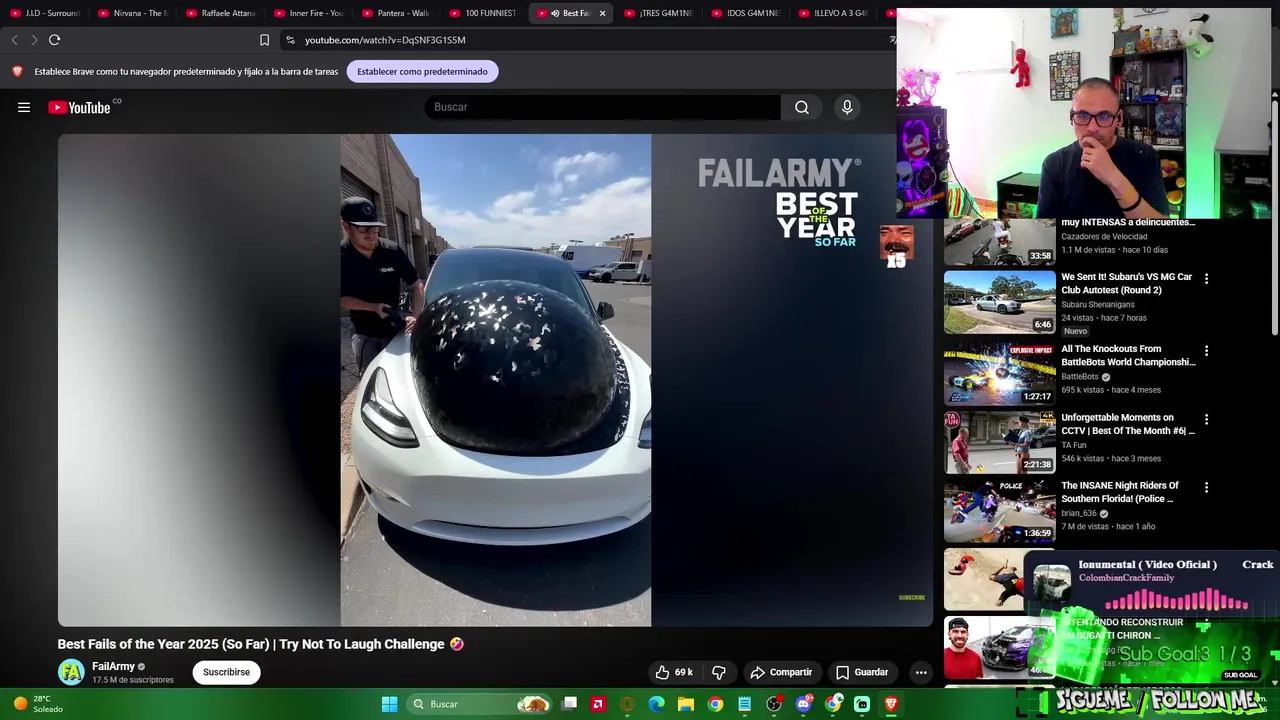Open the weather widget showing 28°C
Image resolution: width=1280 pixels, height=720 pixels.
38,704
